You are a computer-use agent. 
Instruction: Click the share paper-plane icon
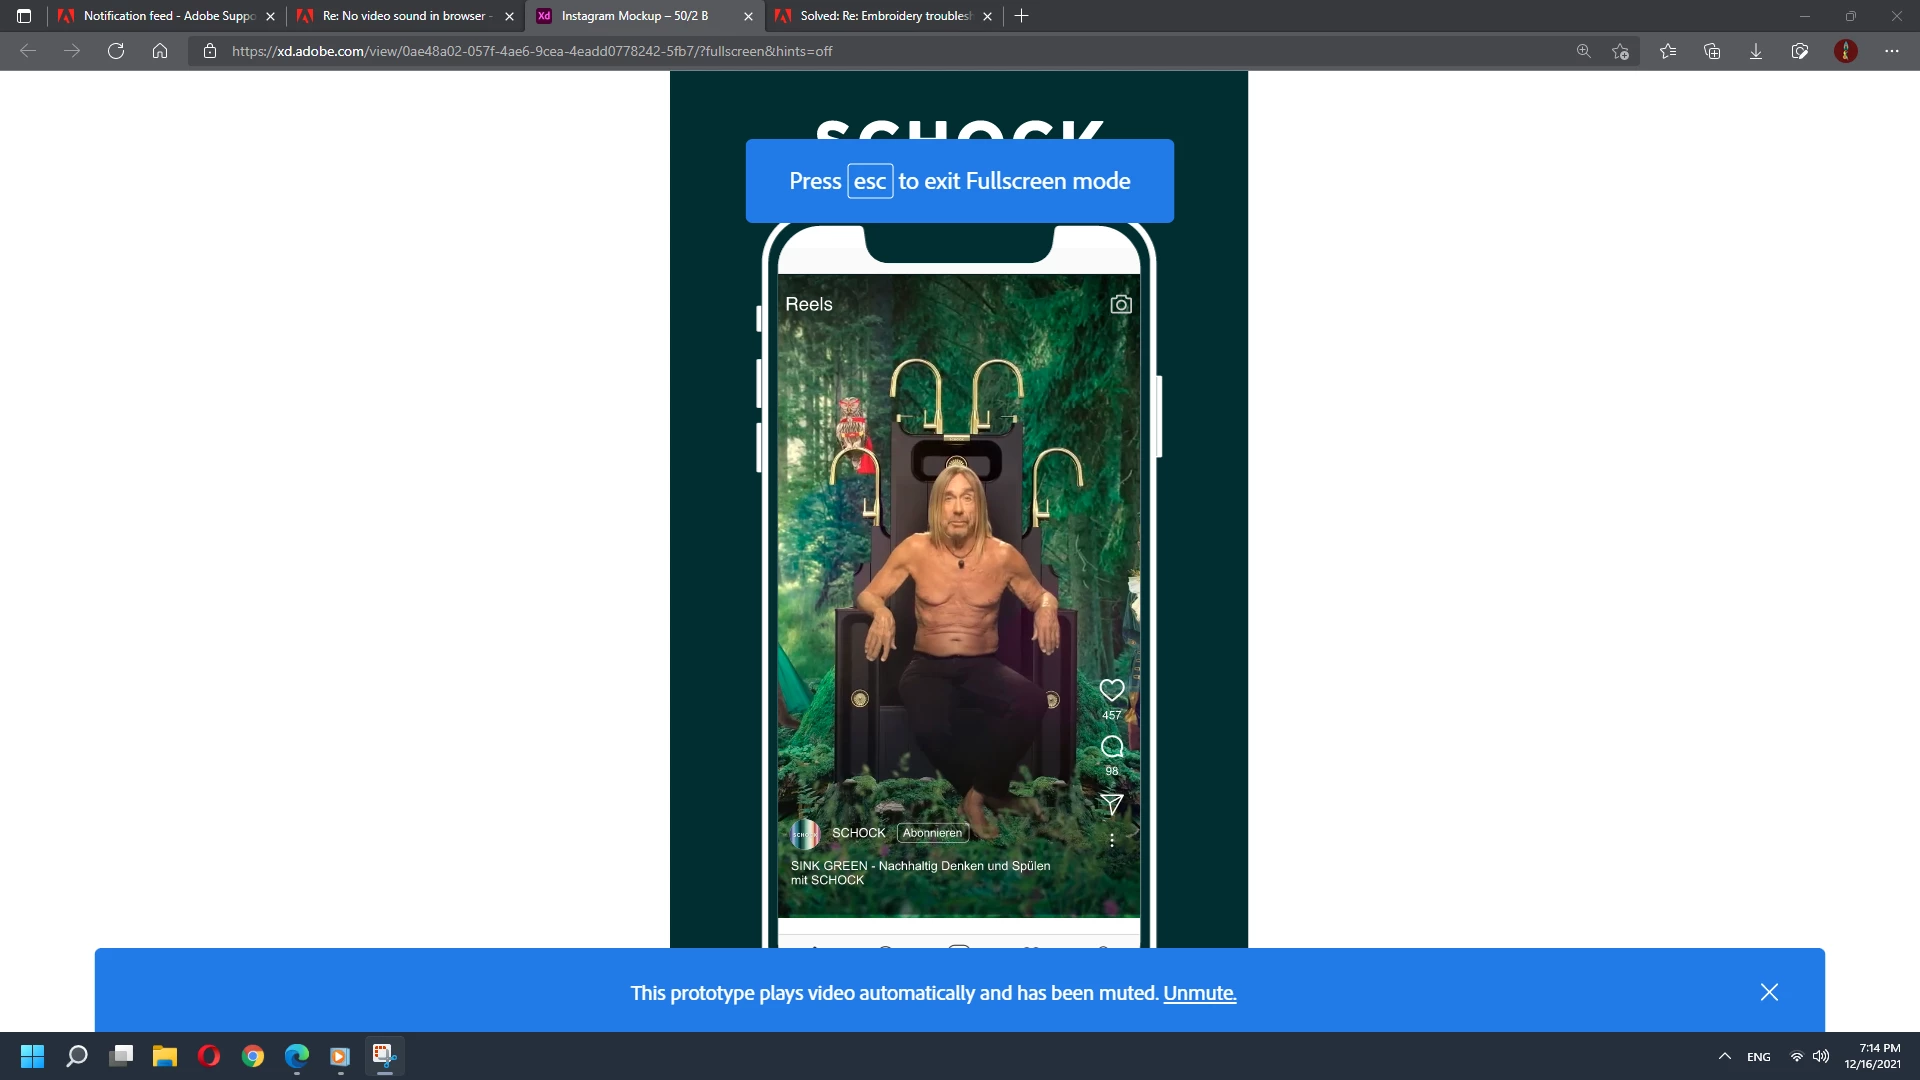[1111, 804]
